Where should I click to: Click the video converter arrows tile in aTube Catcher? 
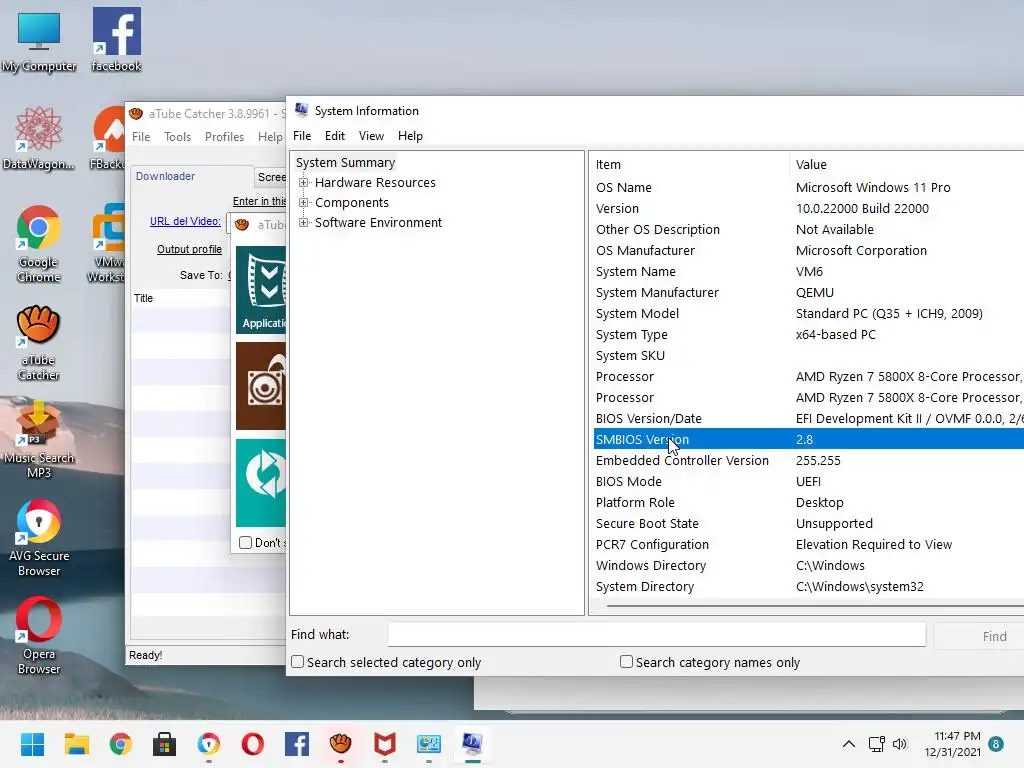point(261,483)
